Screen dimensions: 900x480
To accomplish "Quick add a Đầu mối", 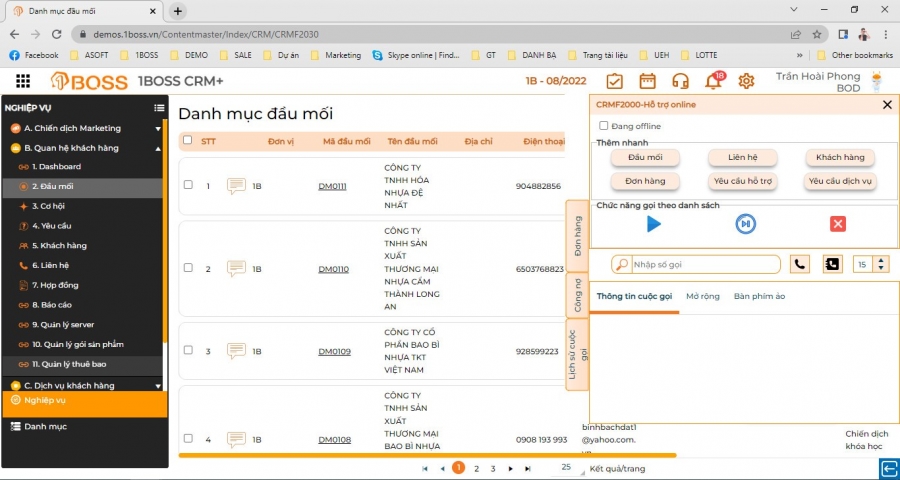I will tap(645, 157).
